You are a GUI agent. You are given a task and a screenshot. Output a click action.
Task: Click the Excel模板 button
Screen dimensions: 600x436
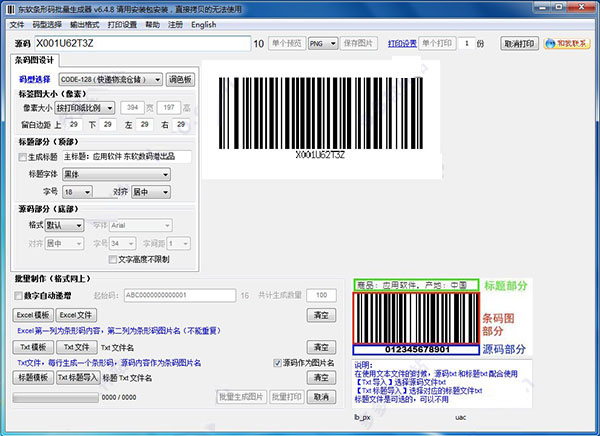tap(34, 315)
